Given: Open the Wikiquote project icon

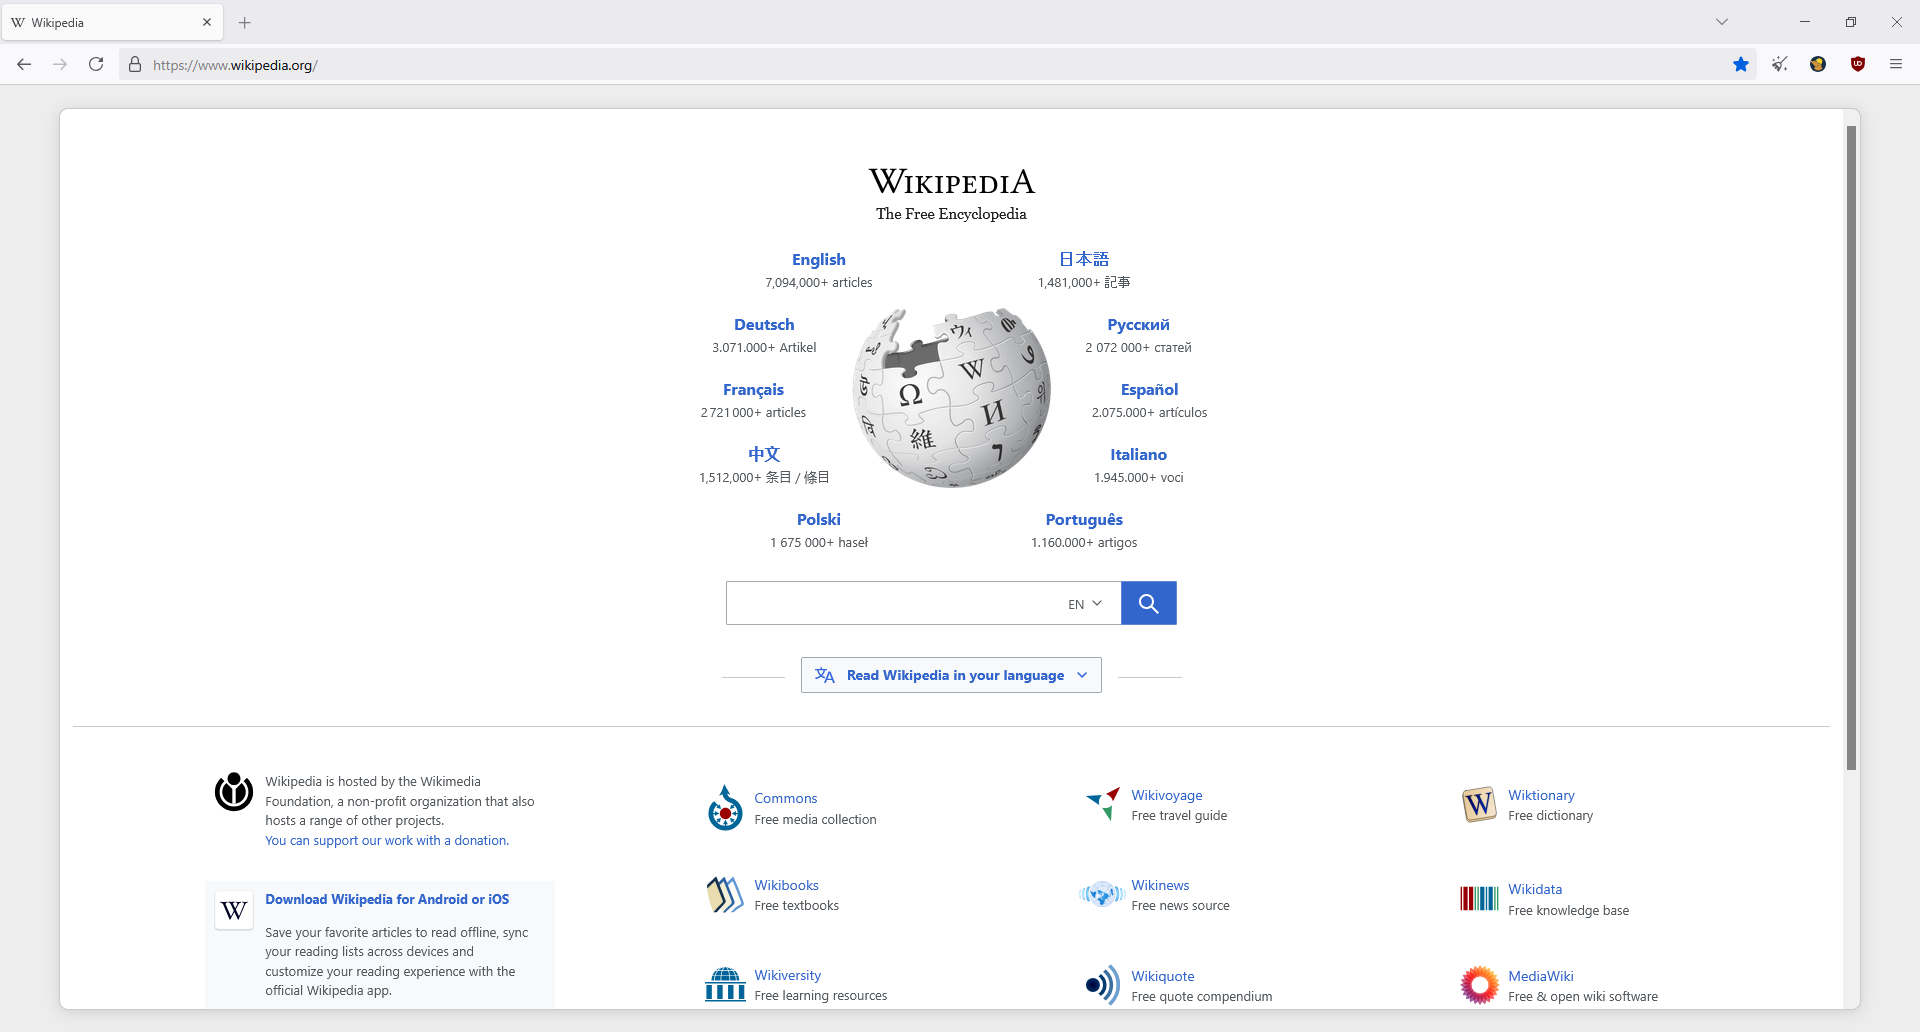Looking at the screenshot, I should pos(1103,985).
